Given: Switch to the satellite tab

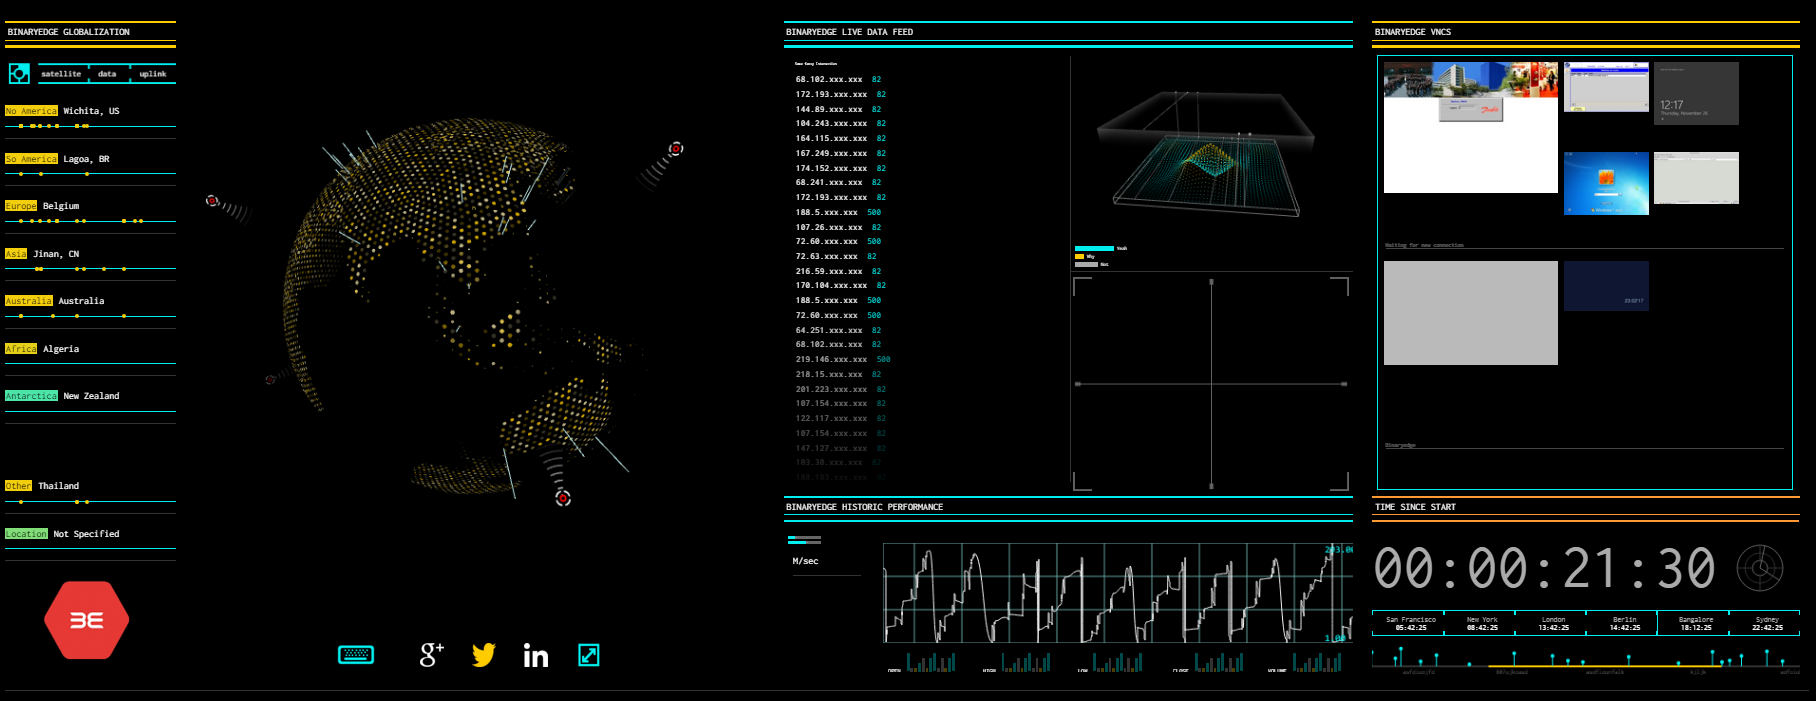Looking at the screenshot, I should coord(61,74).
